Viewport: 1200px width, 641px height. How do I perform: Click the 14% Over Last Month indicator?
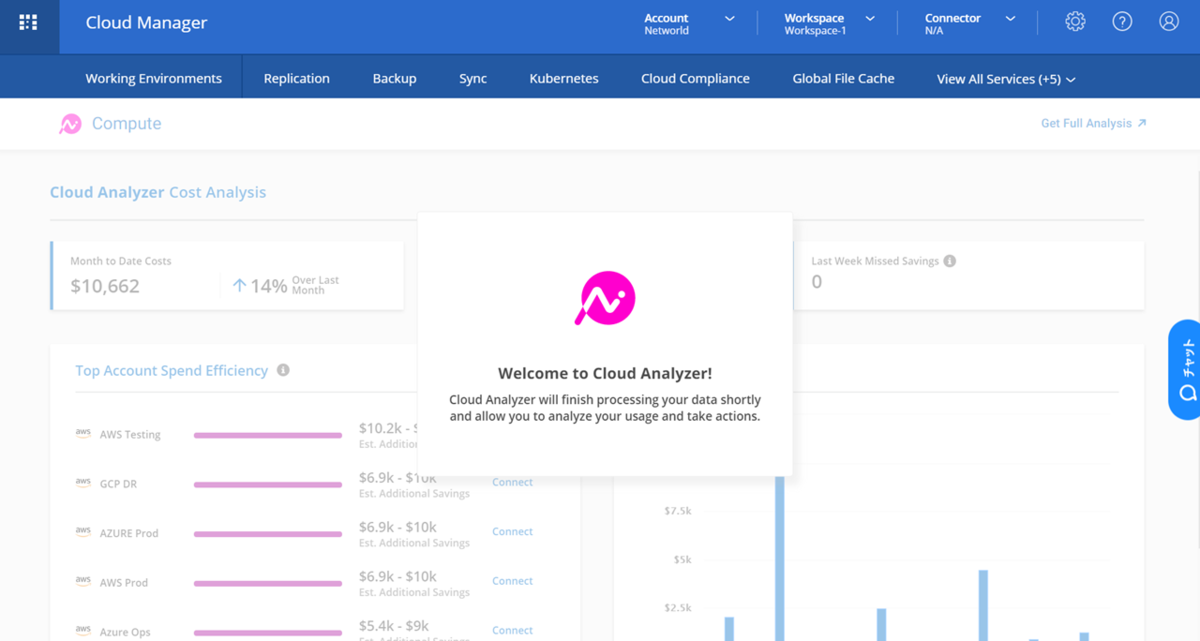286,285
